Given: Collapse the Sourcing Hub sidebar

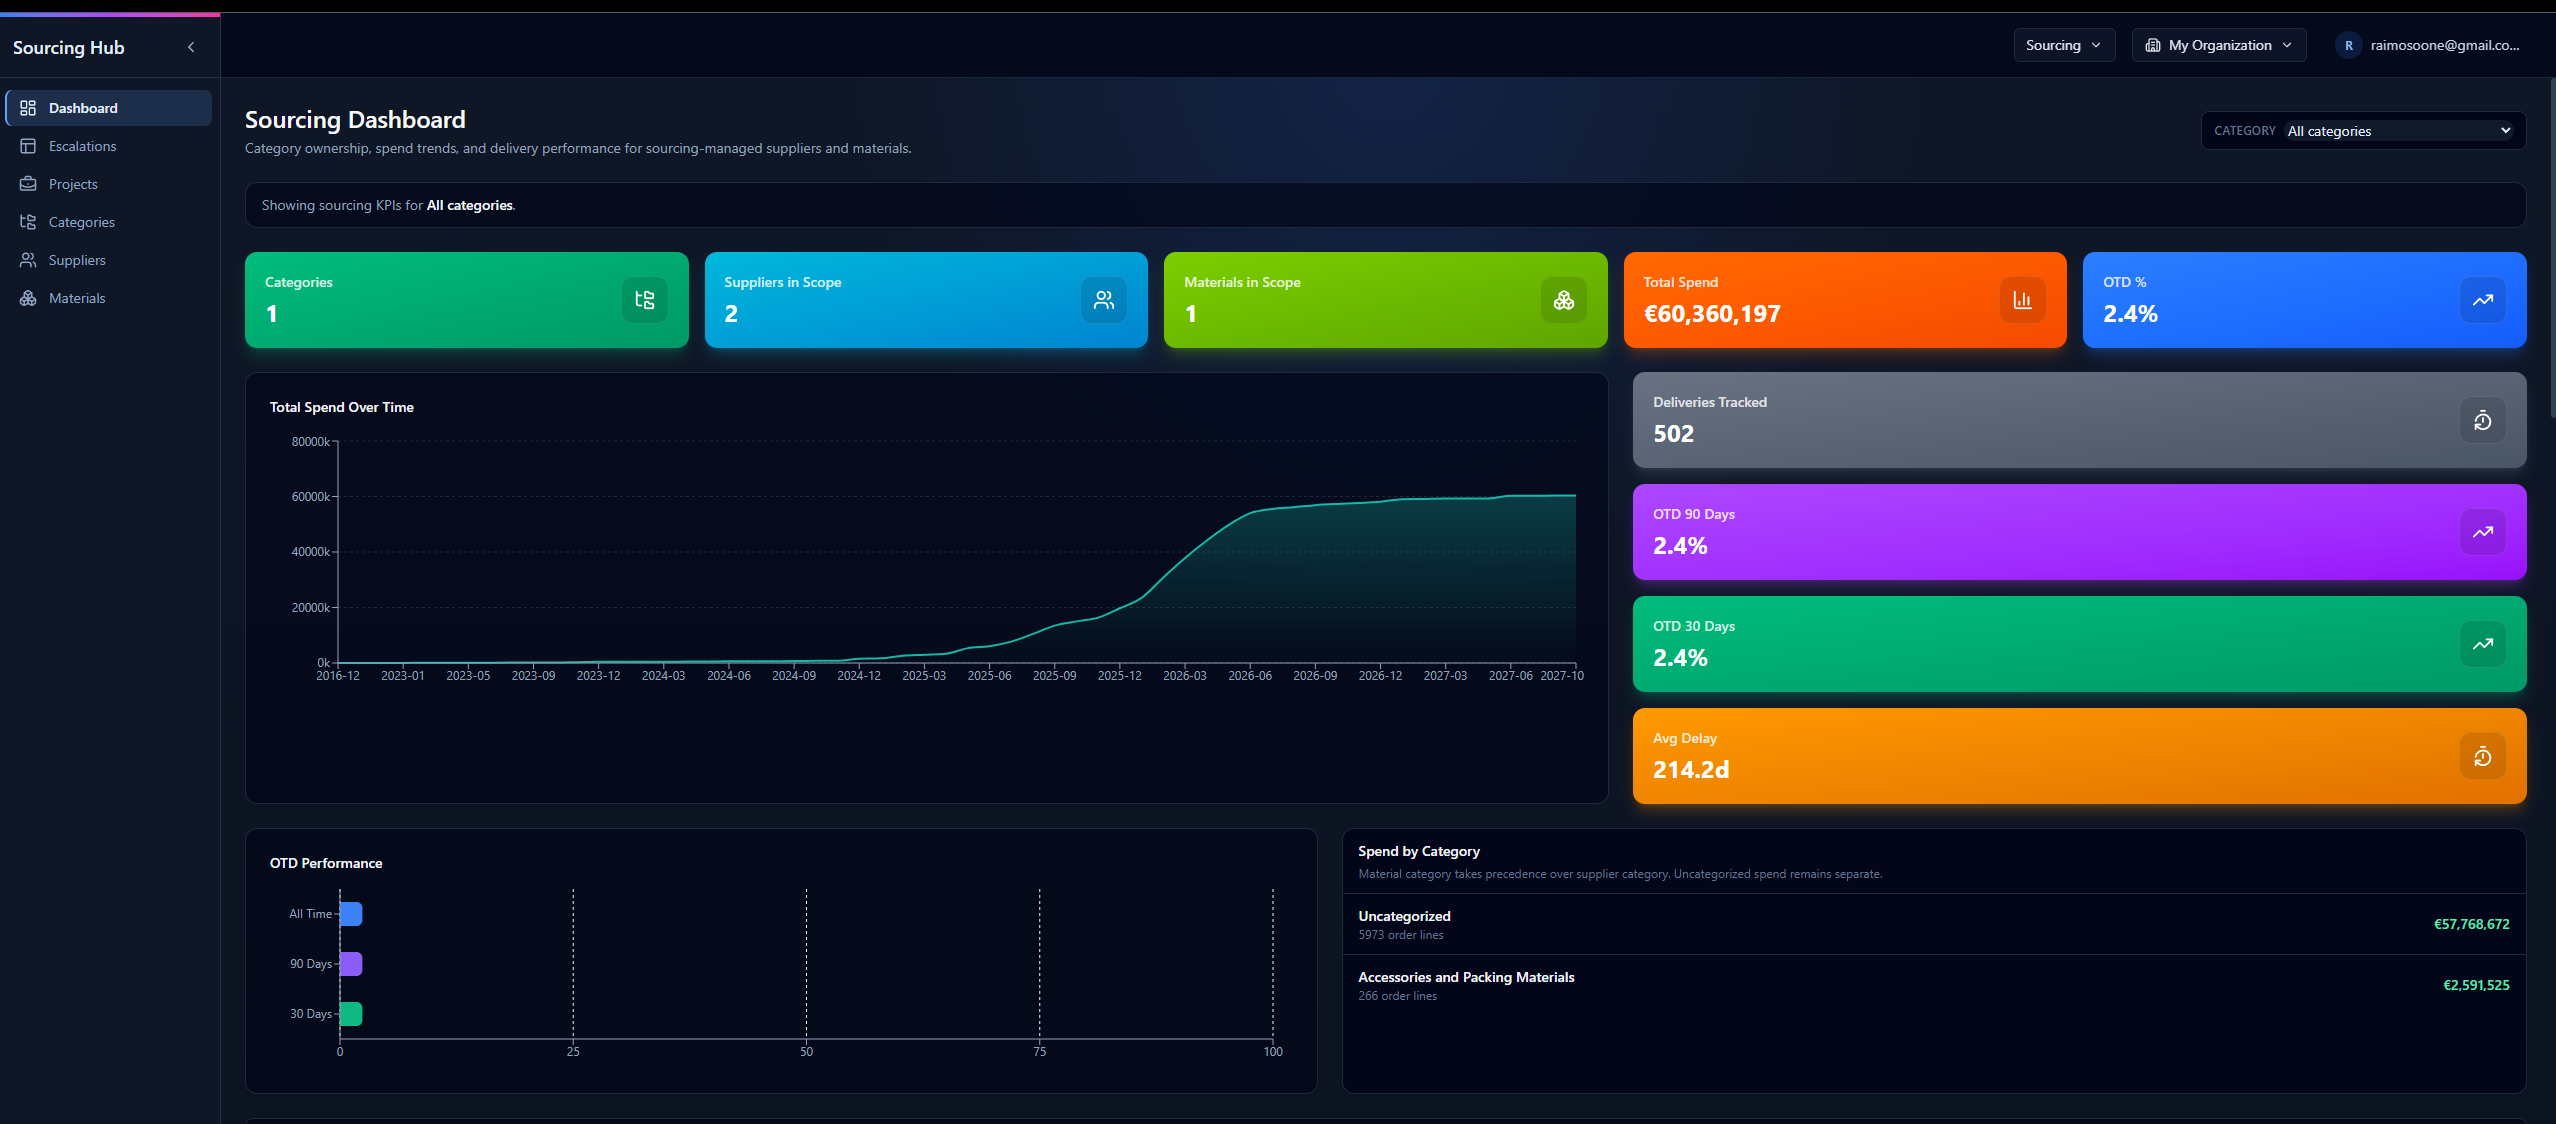Looking at the screenshot, I should (x=191, y=46).
